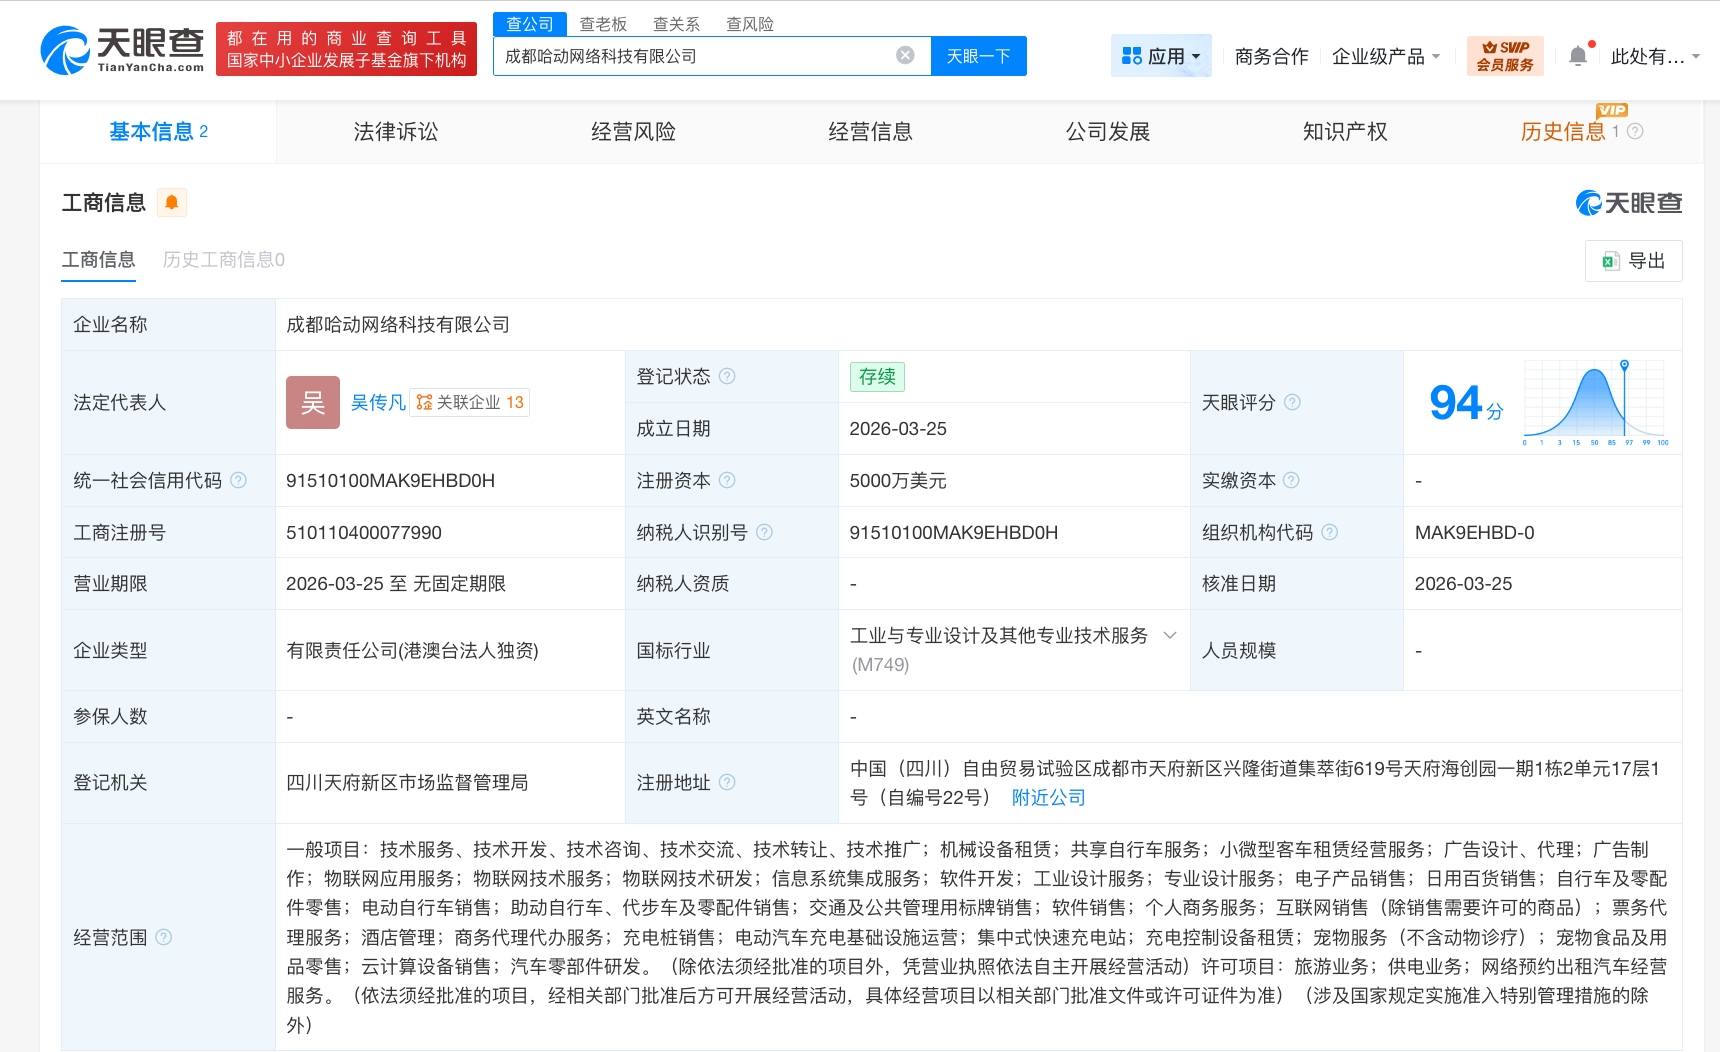
Task: Click the help icon beside 经营范围
Action: tap(164, 937)
